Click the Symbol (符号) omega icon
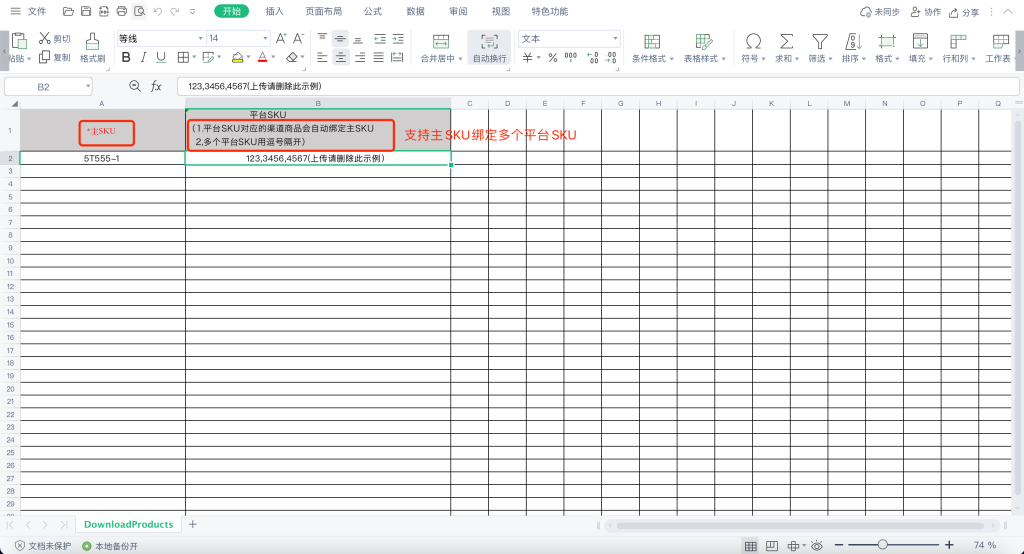 click(x=753, y=41)
